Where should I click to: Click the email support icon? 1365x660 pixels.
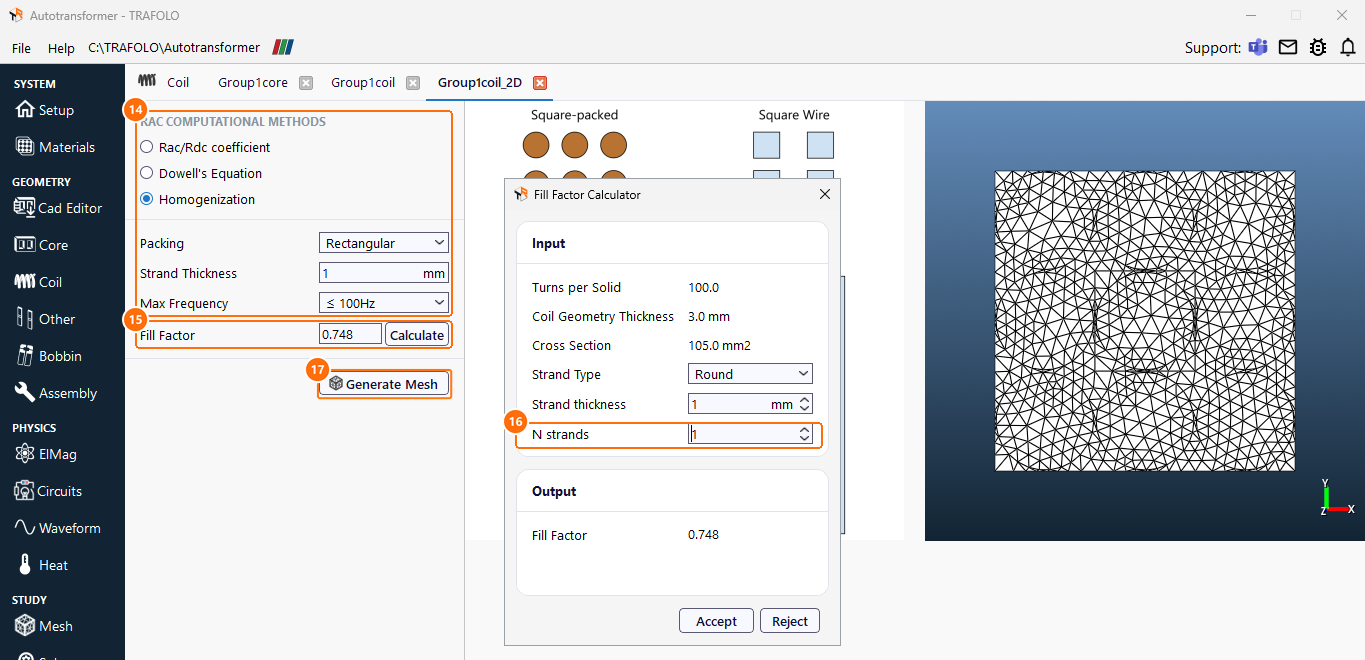tap(1288, 47)
